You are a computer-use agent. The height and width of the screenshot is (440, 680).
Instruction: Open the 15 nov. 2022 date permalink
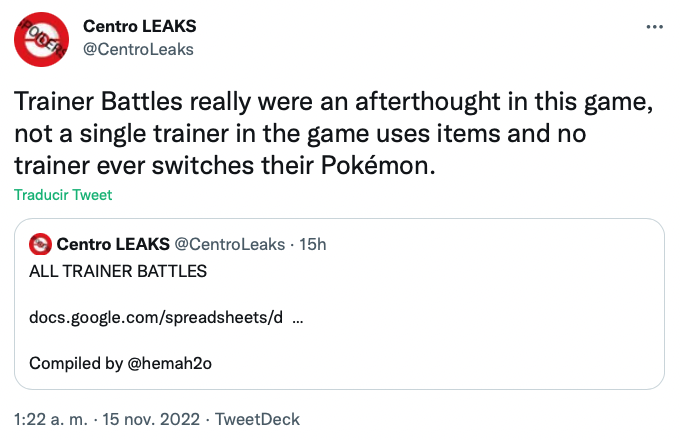tap(151, 419)
